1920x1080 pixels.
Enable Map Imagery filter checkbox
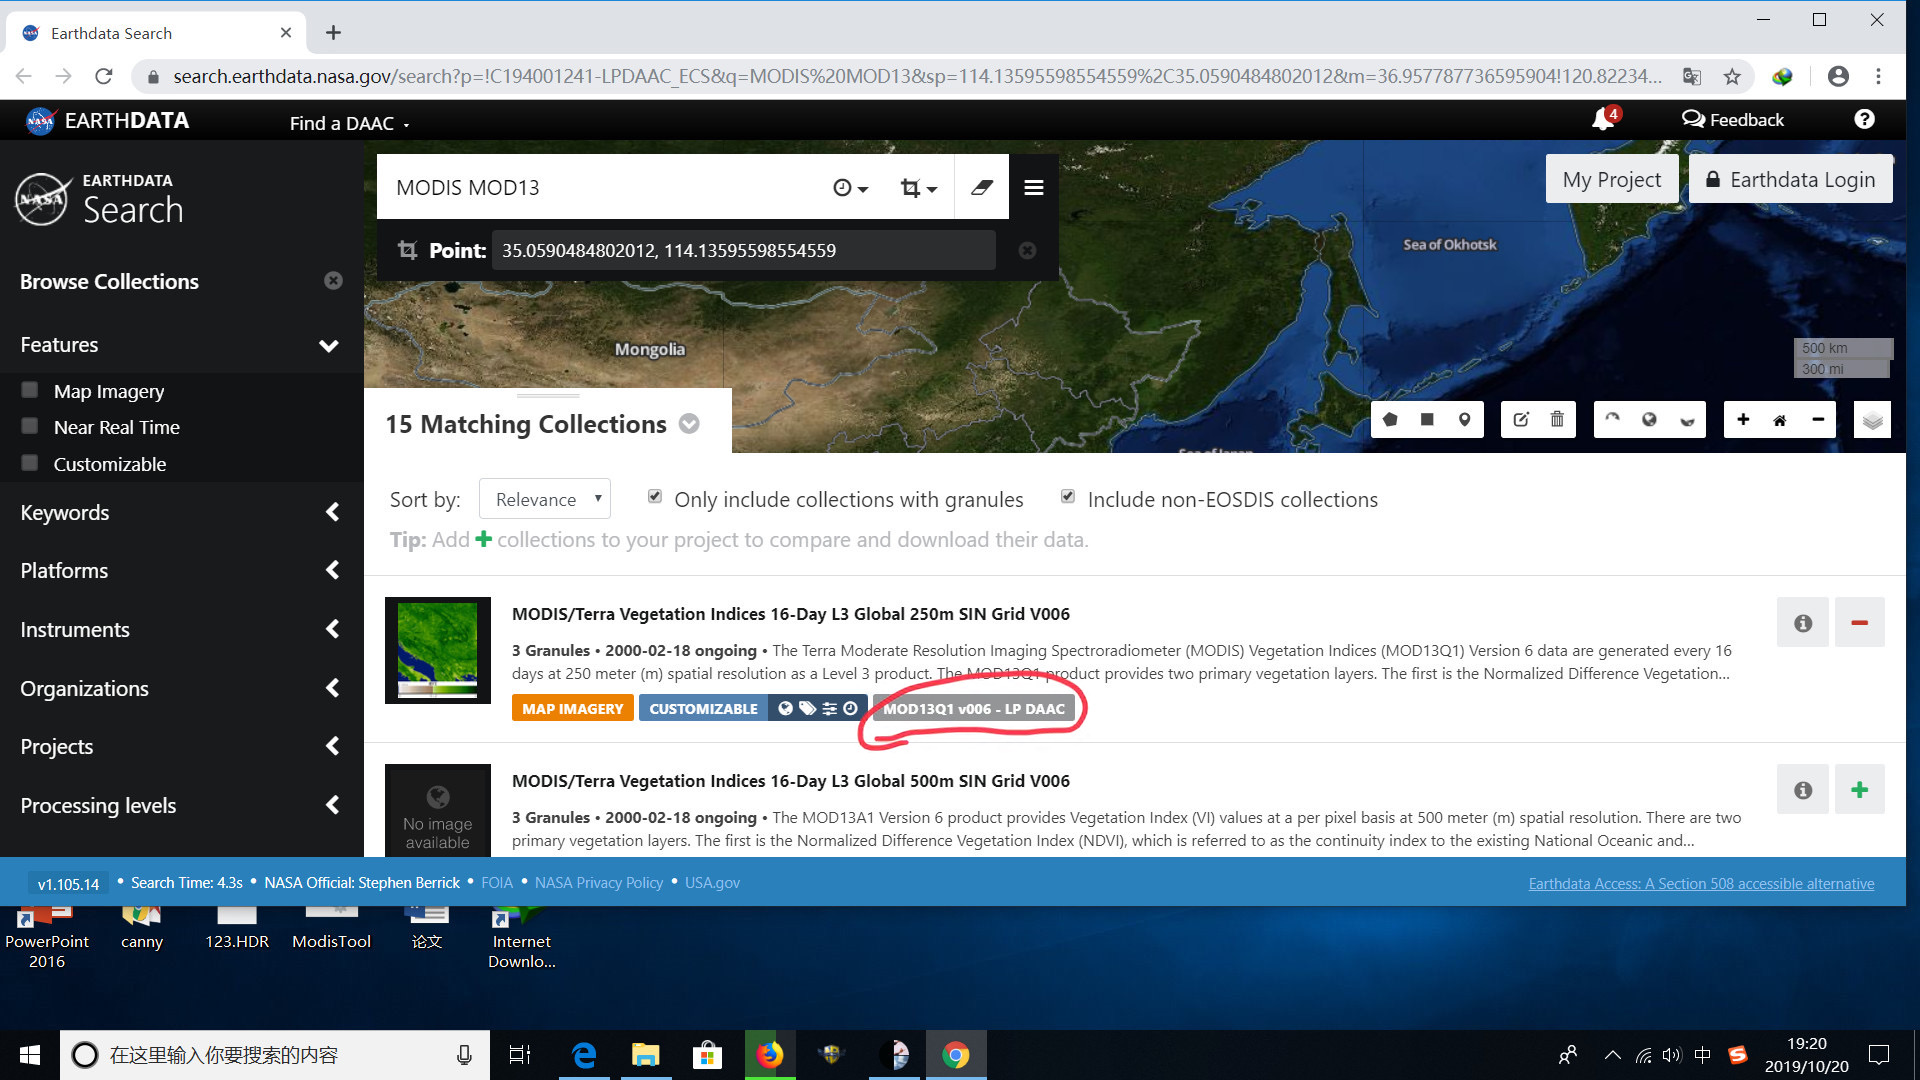pyautogui.click(x=30, y=389)
